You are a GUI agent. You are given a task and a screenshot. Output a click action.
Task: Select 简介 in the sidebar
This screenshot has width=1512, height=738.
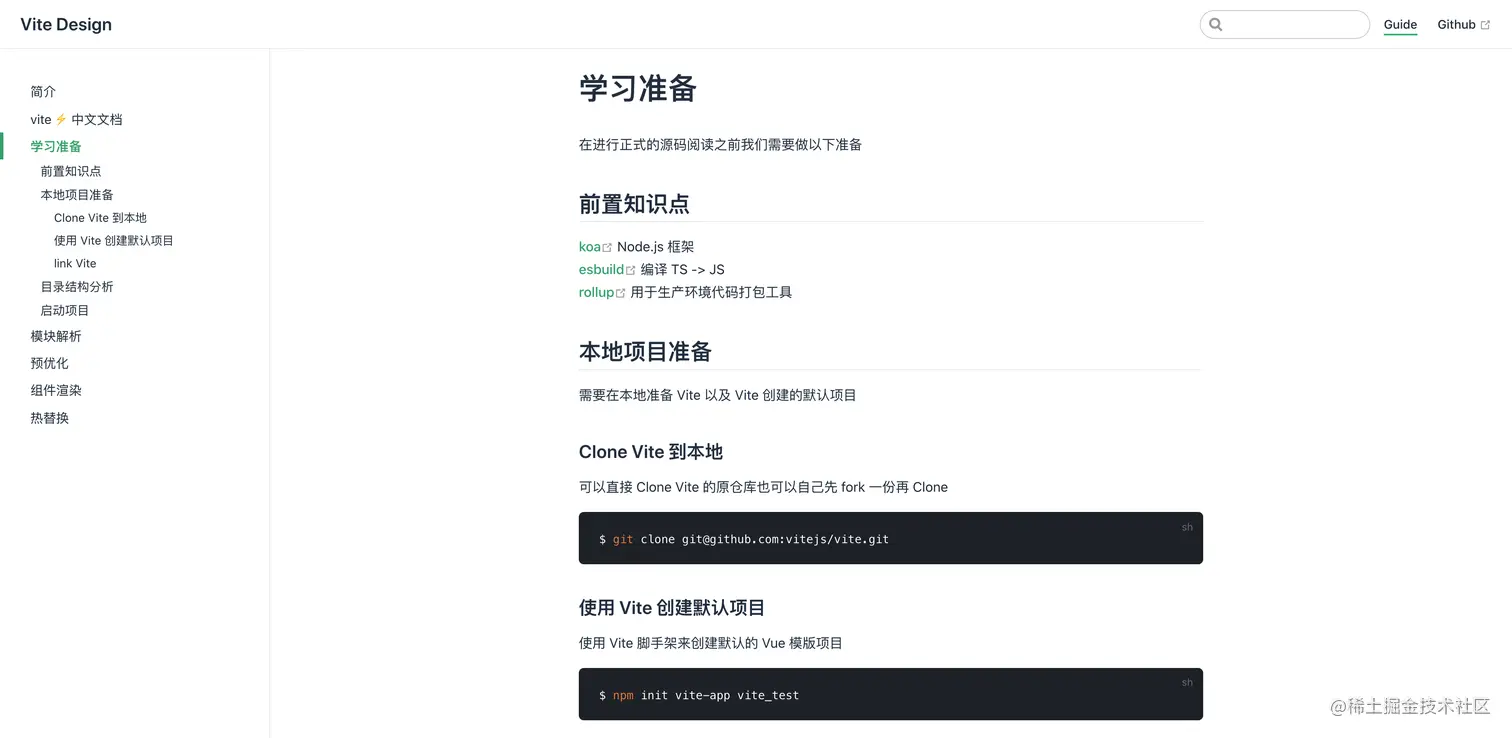coord(43,92)
